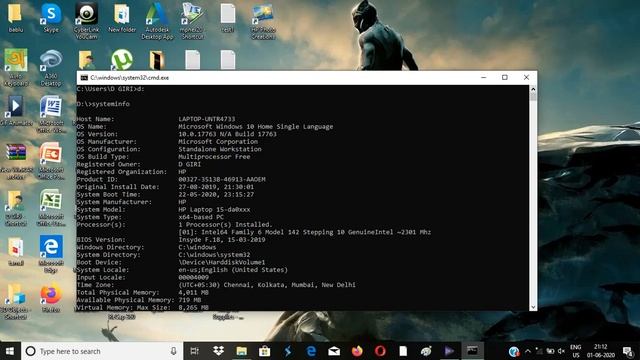Launch CyberLink YouCam desktop shortcut
640x360 pixels.
pyautogui.click(x=86, y=20)
